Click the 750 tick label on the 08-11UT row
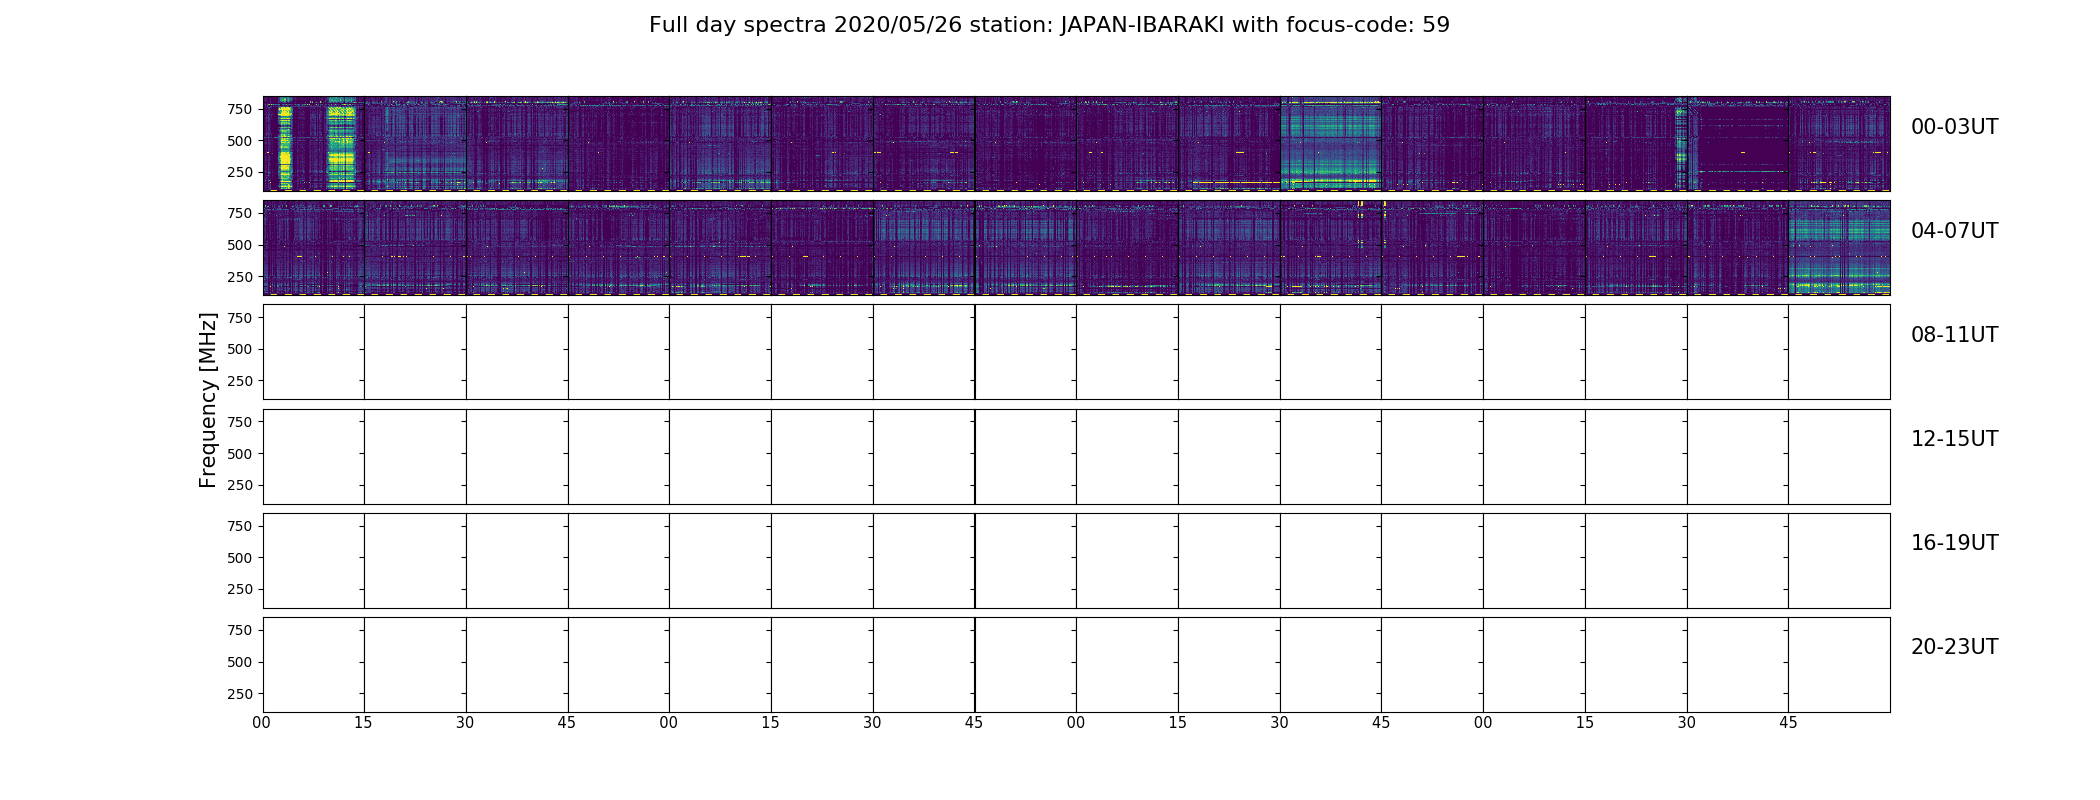Viewport: 2100px width, 800px height. pos(239,317)
